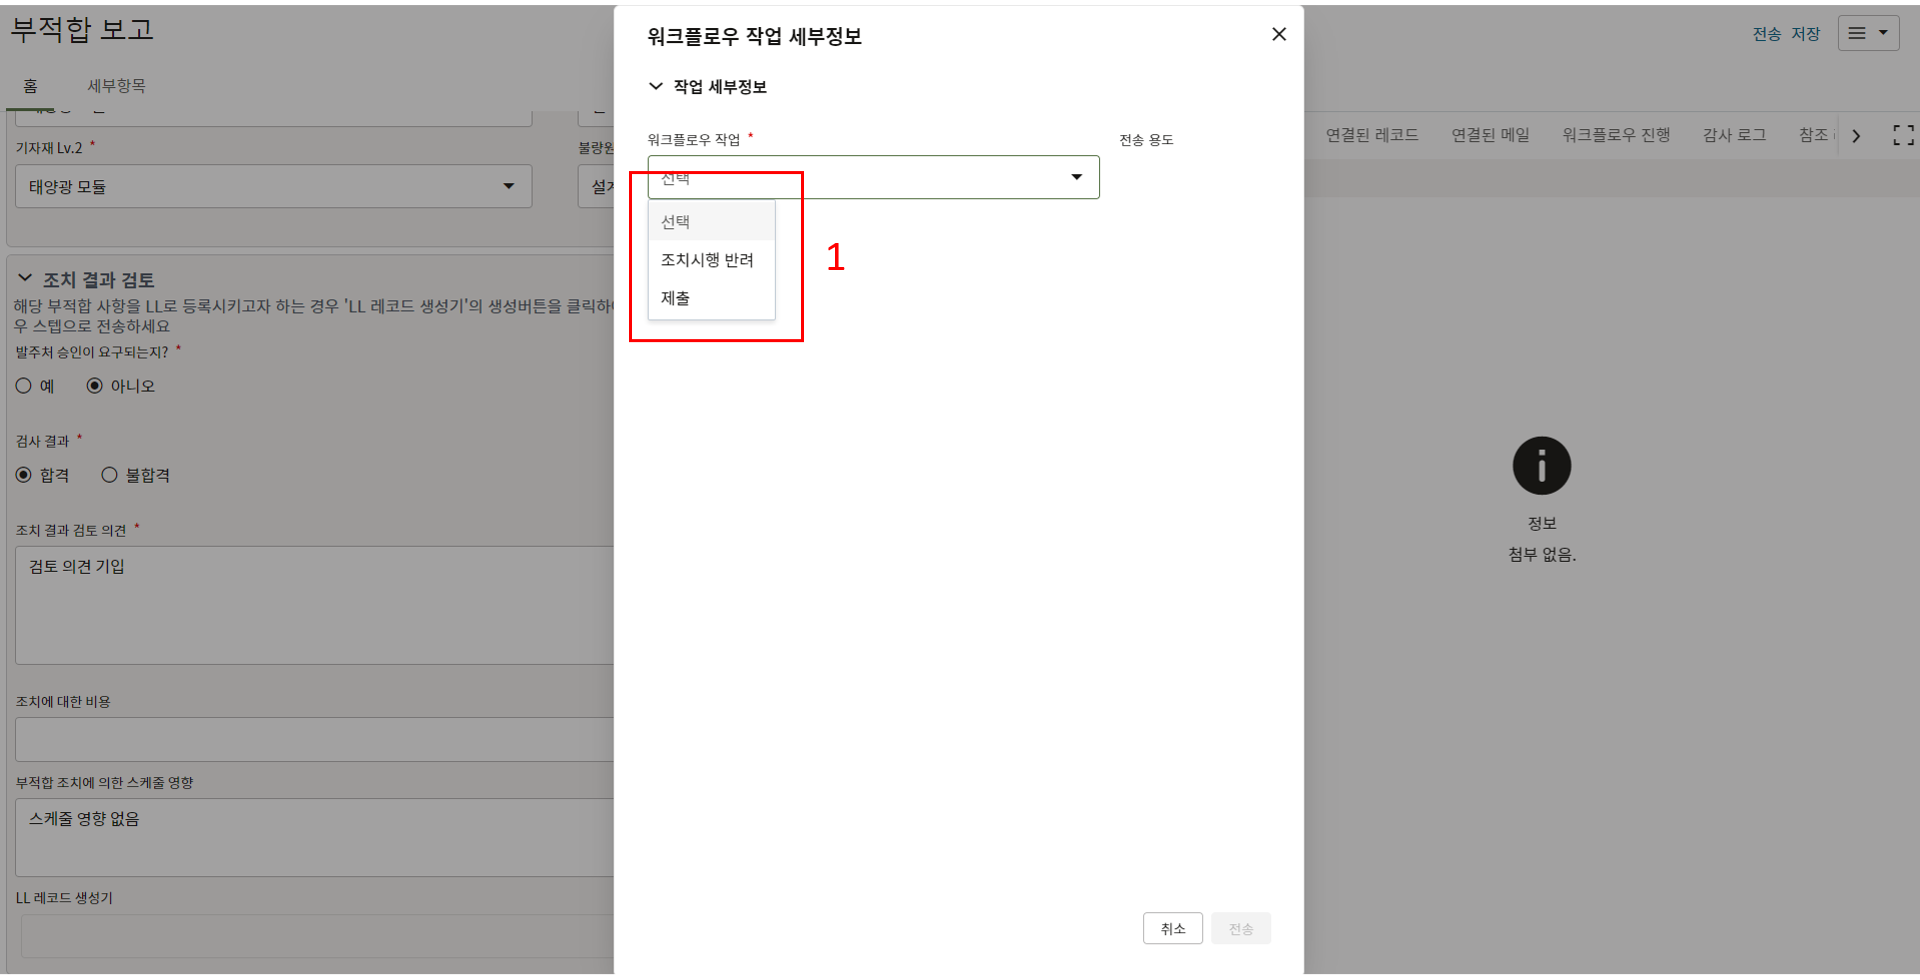
Task: Select 예 for client approval required
Action: pyautogui.click(x=24, y=386)
